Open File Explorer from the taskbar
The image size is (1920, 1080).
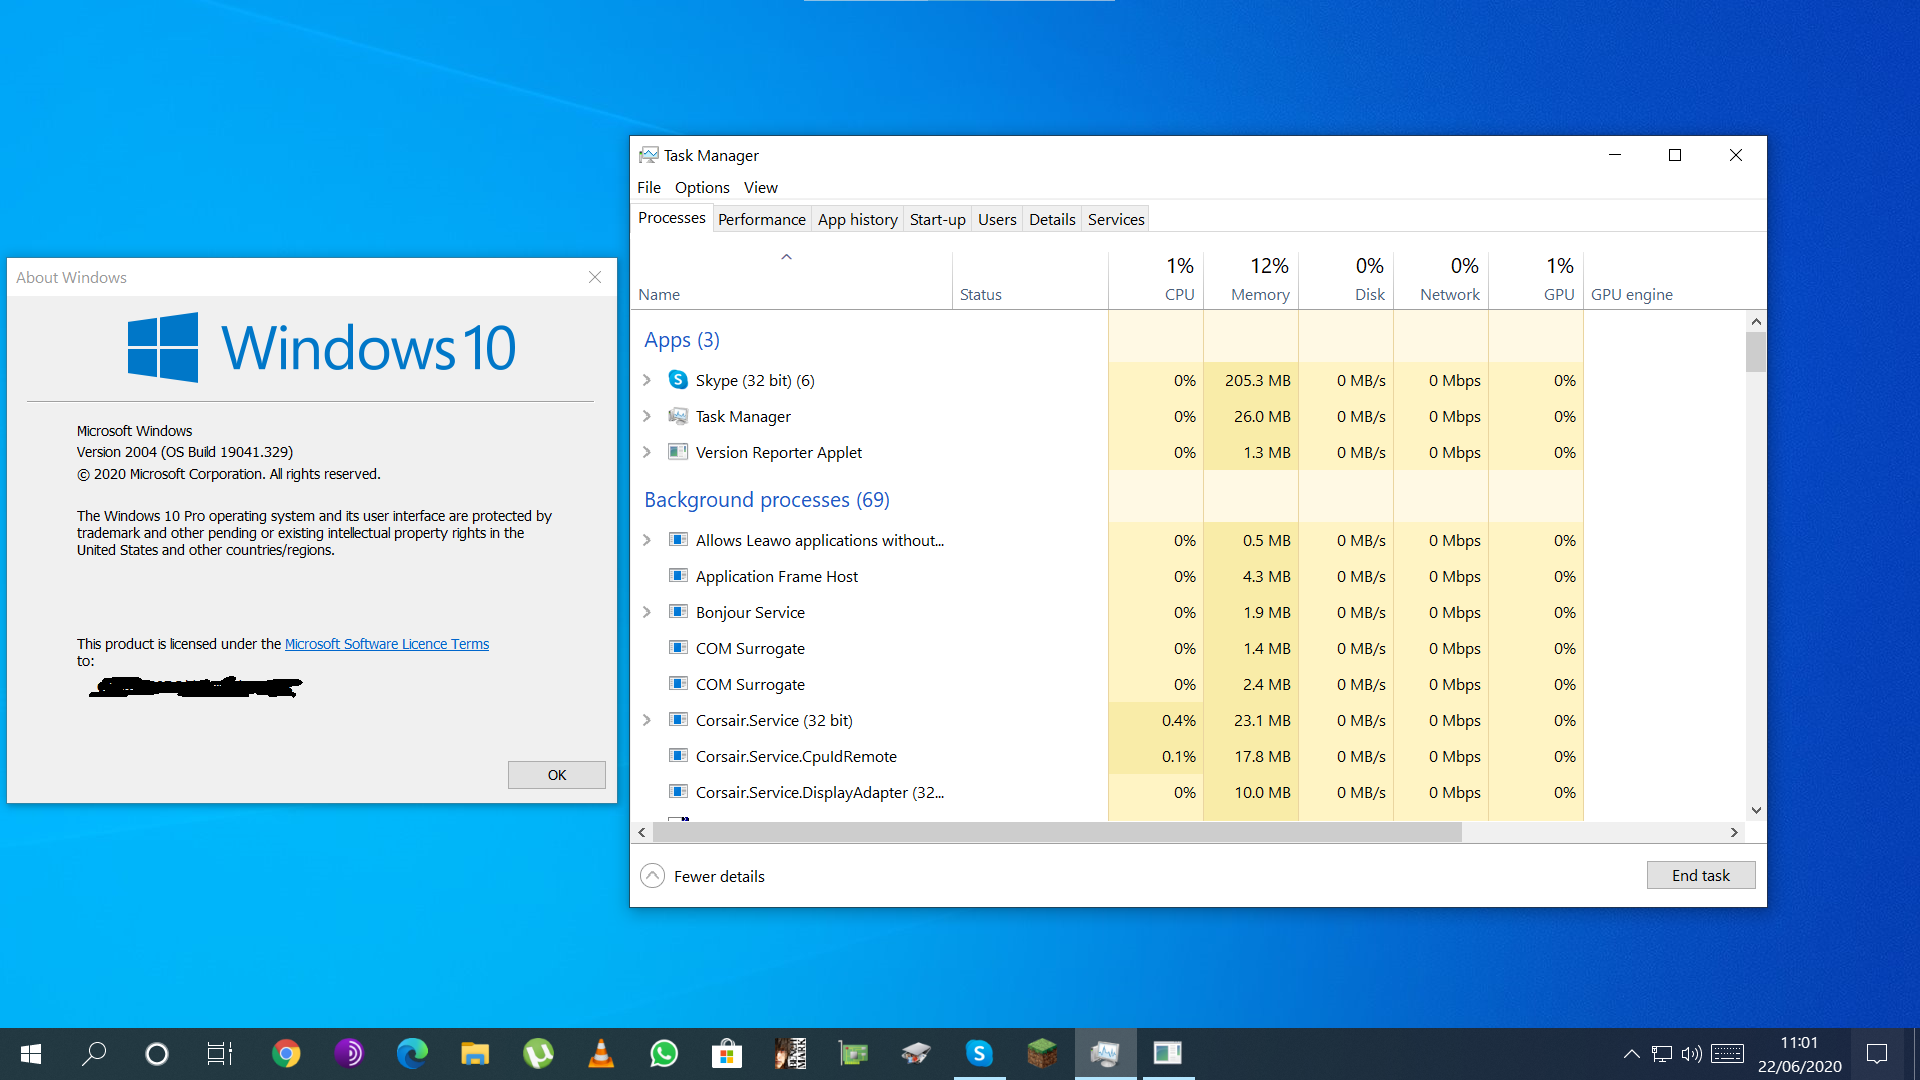pyautogui.click(x=475, y=1054)
